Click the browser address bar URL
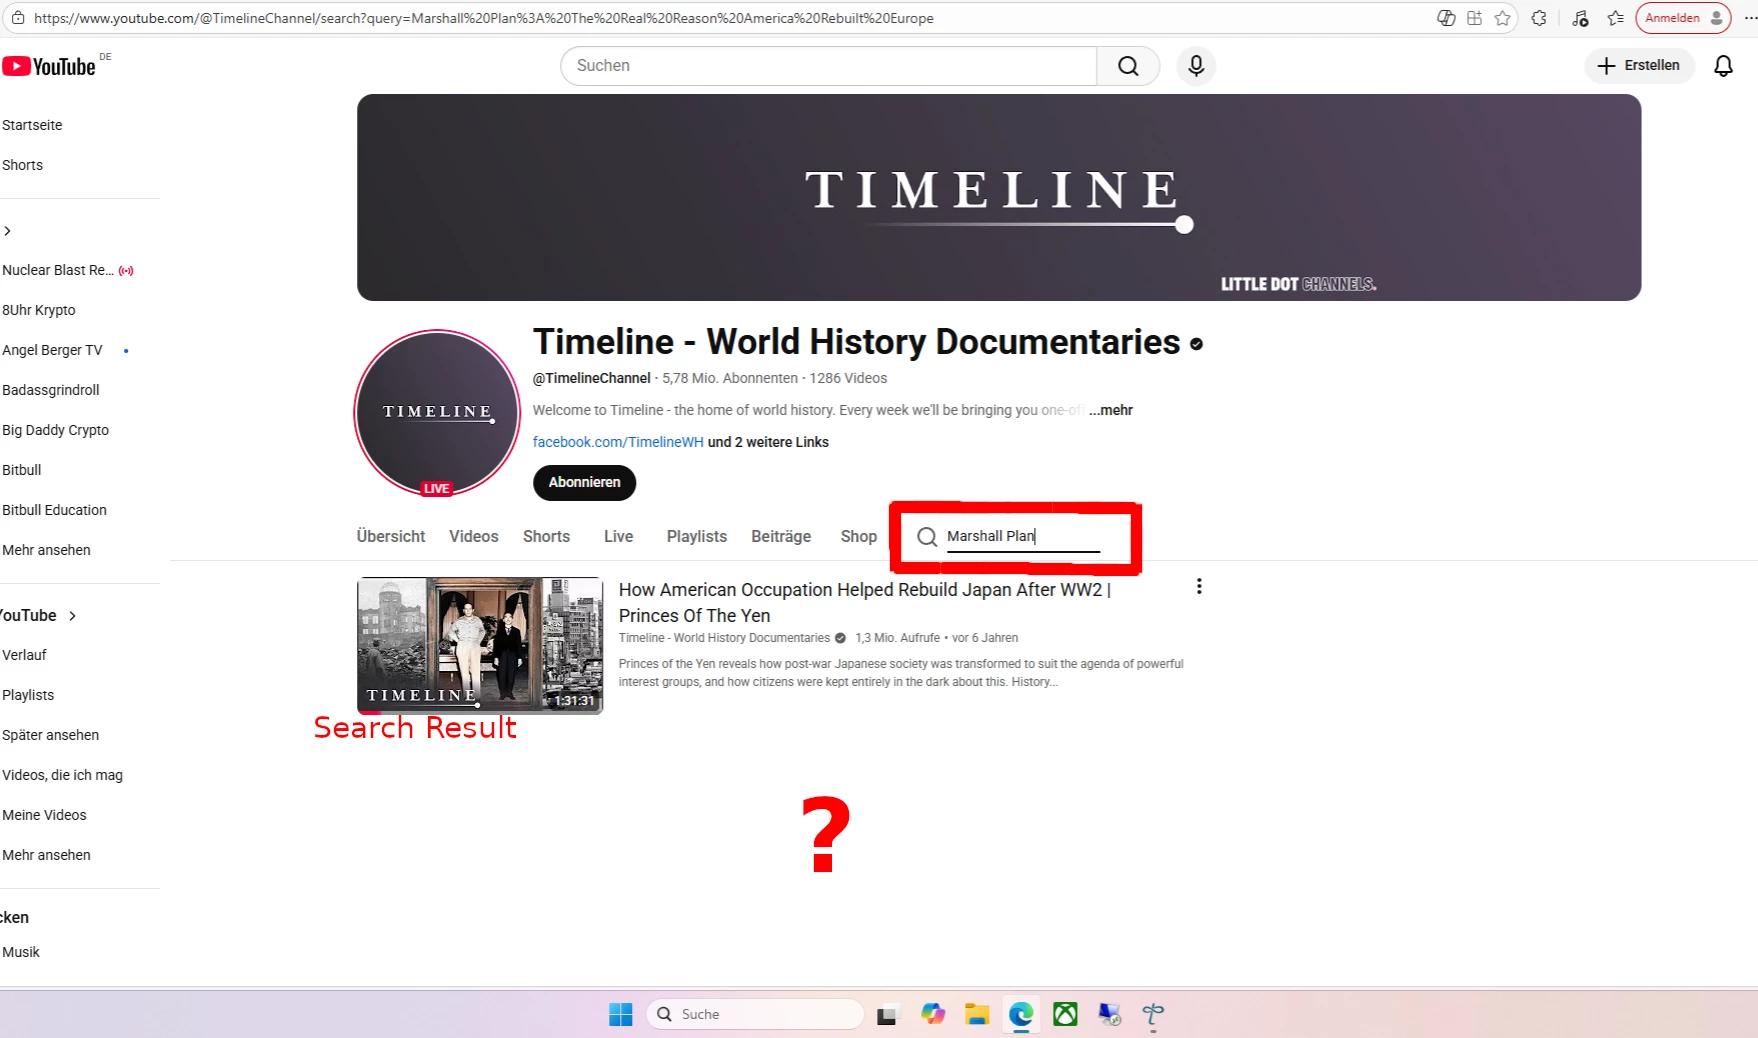The height and width of the screenshot is (1038, 1758). 484,18
